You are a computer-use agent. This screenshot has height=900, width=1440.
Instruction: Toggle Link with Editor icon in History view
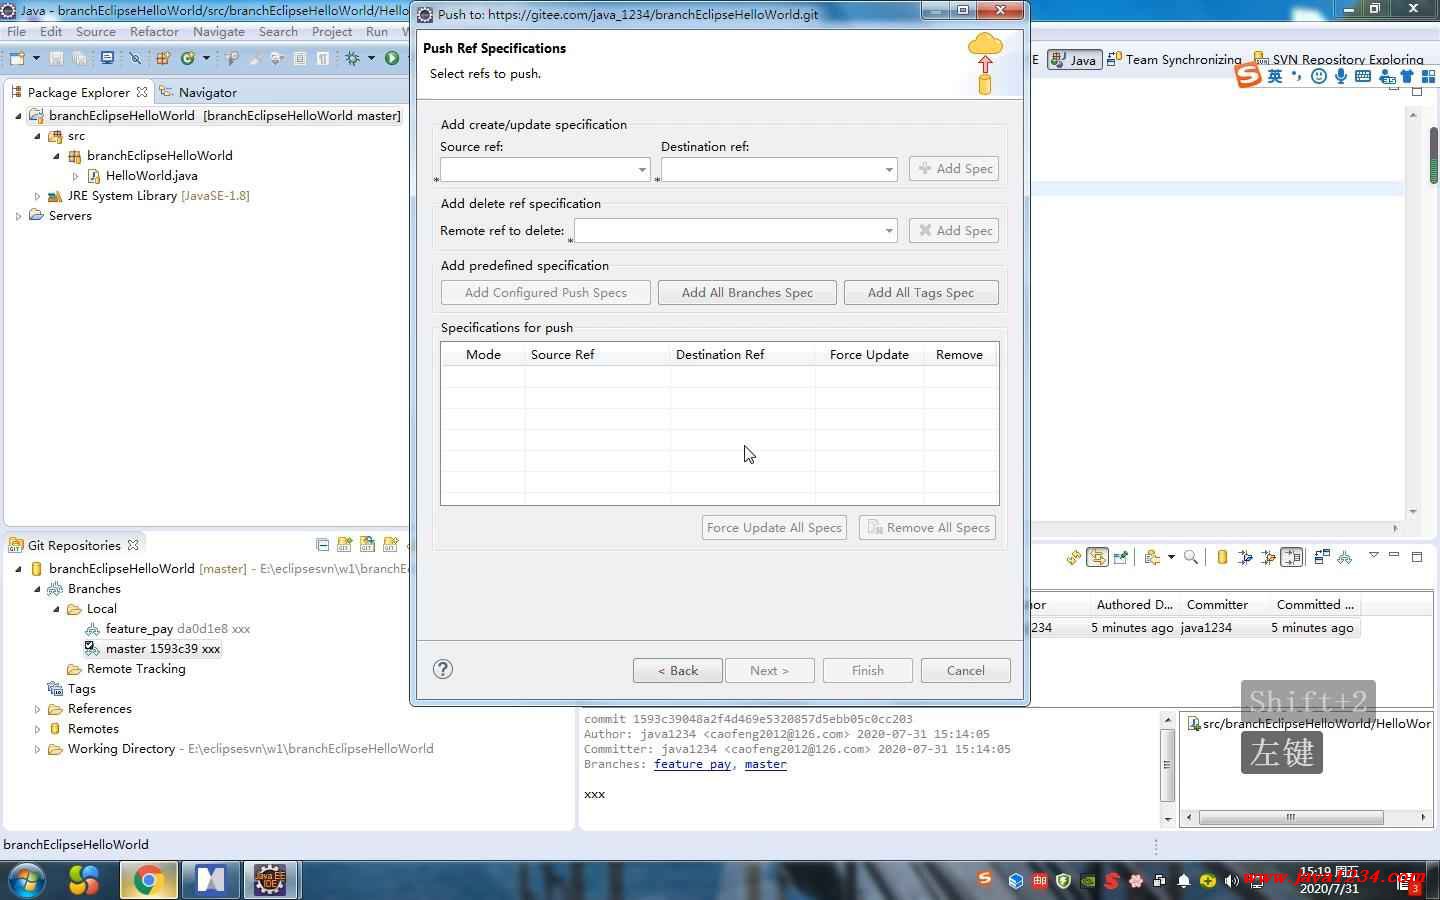pos(1097,557)
